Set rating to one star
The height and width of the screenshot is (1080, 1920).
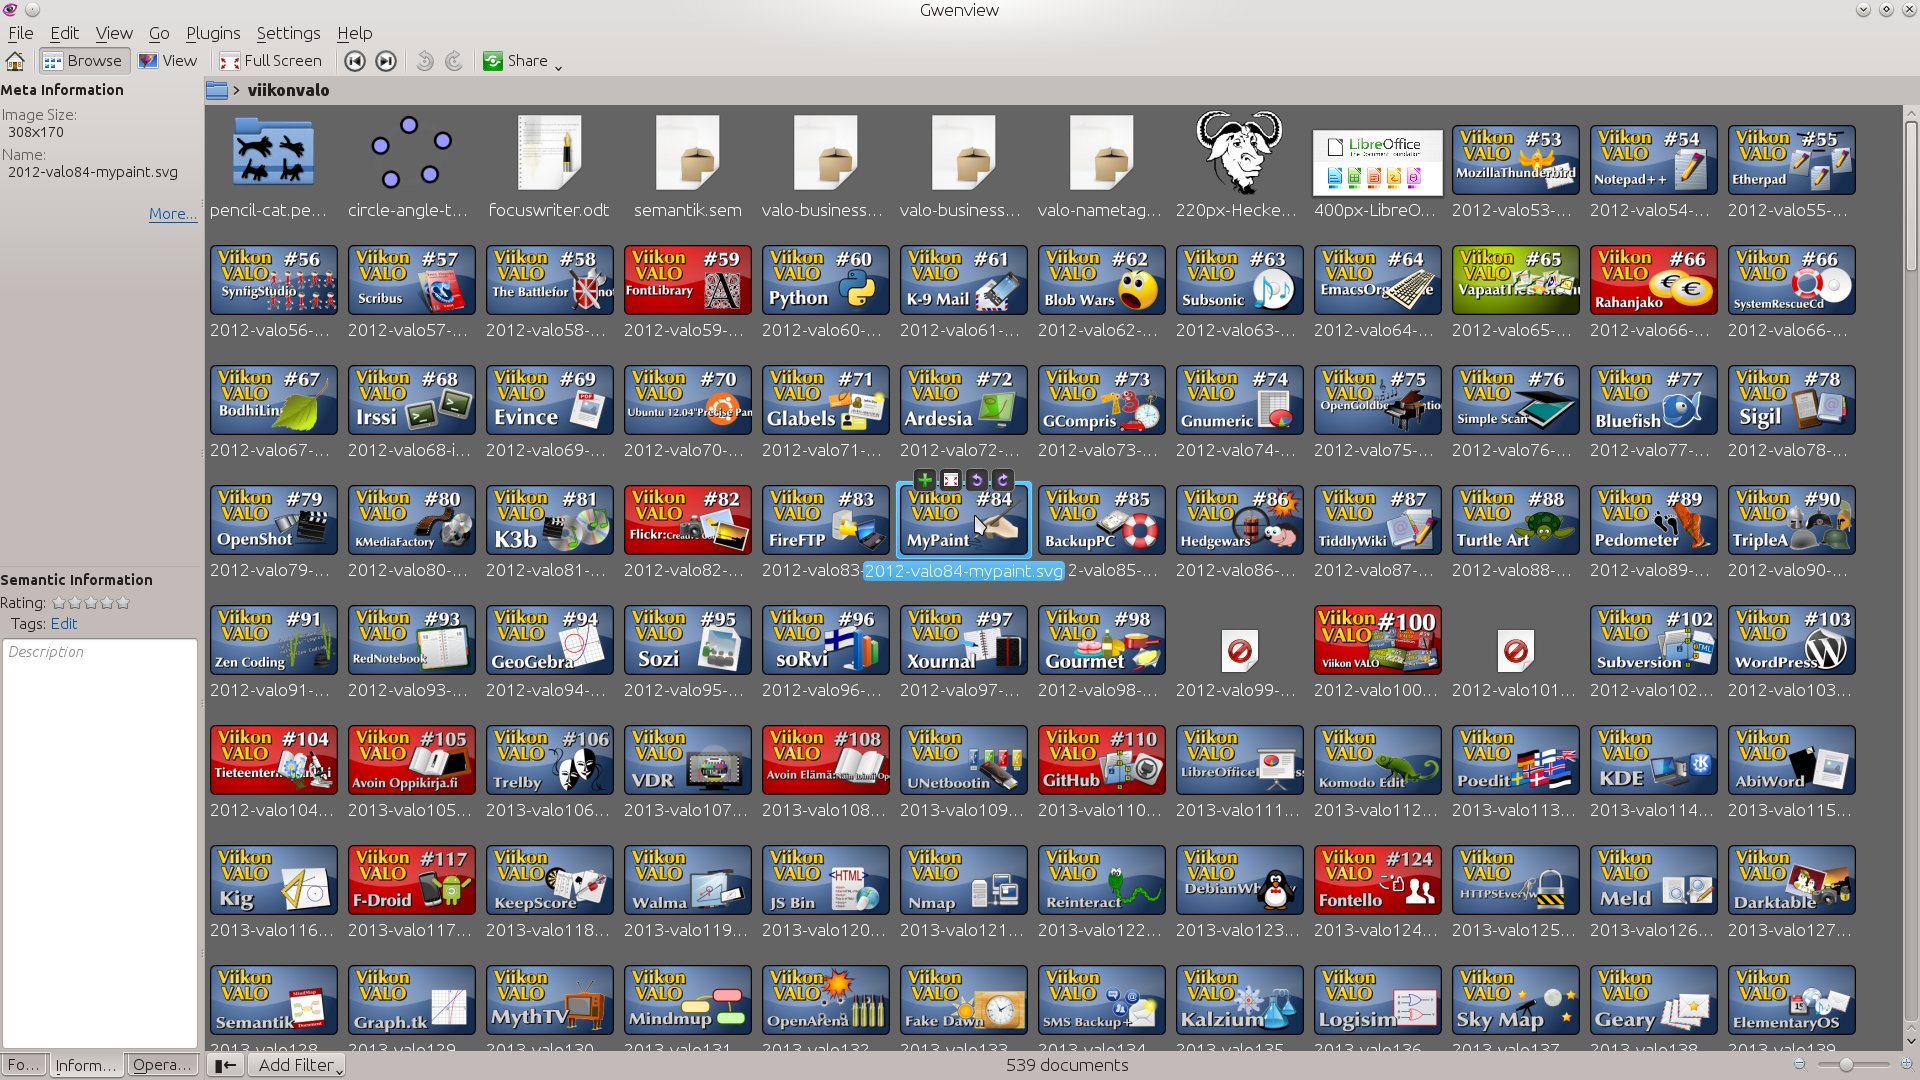click(x=59, y=603)
